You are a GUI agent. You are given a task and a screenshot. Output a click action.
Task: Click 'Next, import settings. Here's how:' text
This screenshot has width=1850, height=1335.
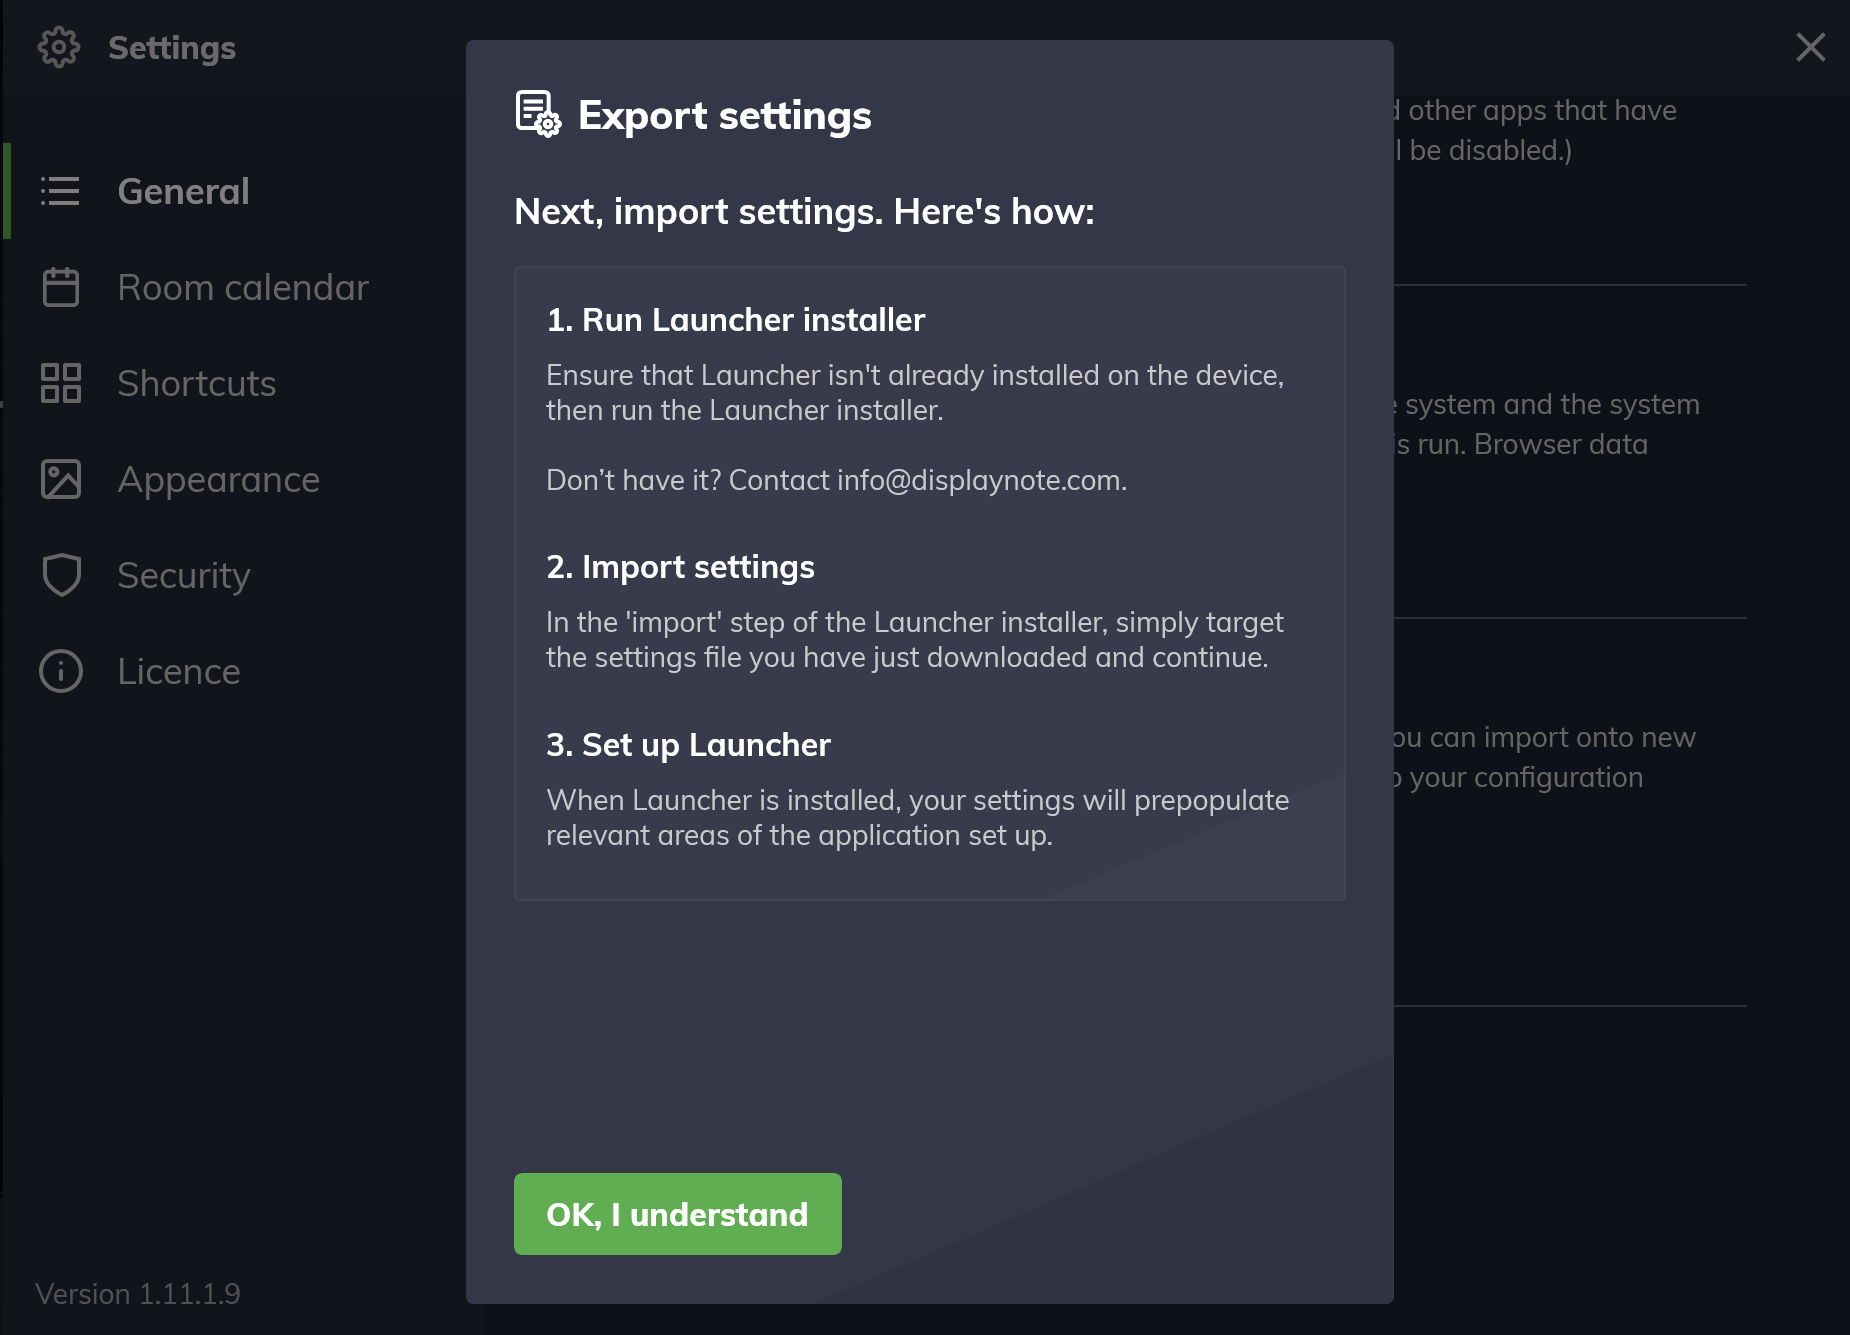(x=805, y=212)
